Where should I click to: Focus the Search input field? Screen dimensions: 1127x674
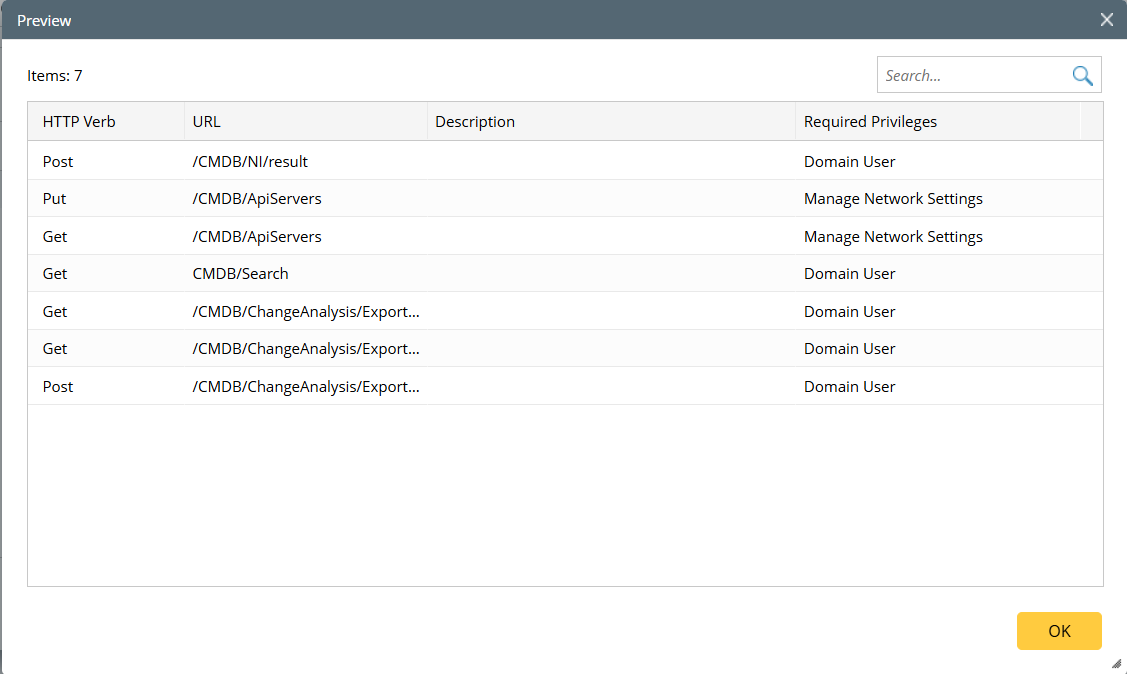pyautogui.click(x=972, y=75)
